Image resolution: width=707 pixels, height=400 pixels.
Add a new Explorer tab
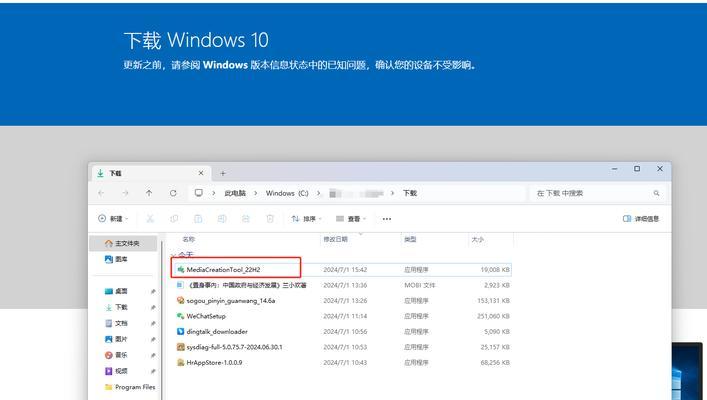click(x=223, y=173)
